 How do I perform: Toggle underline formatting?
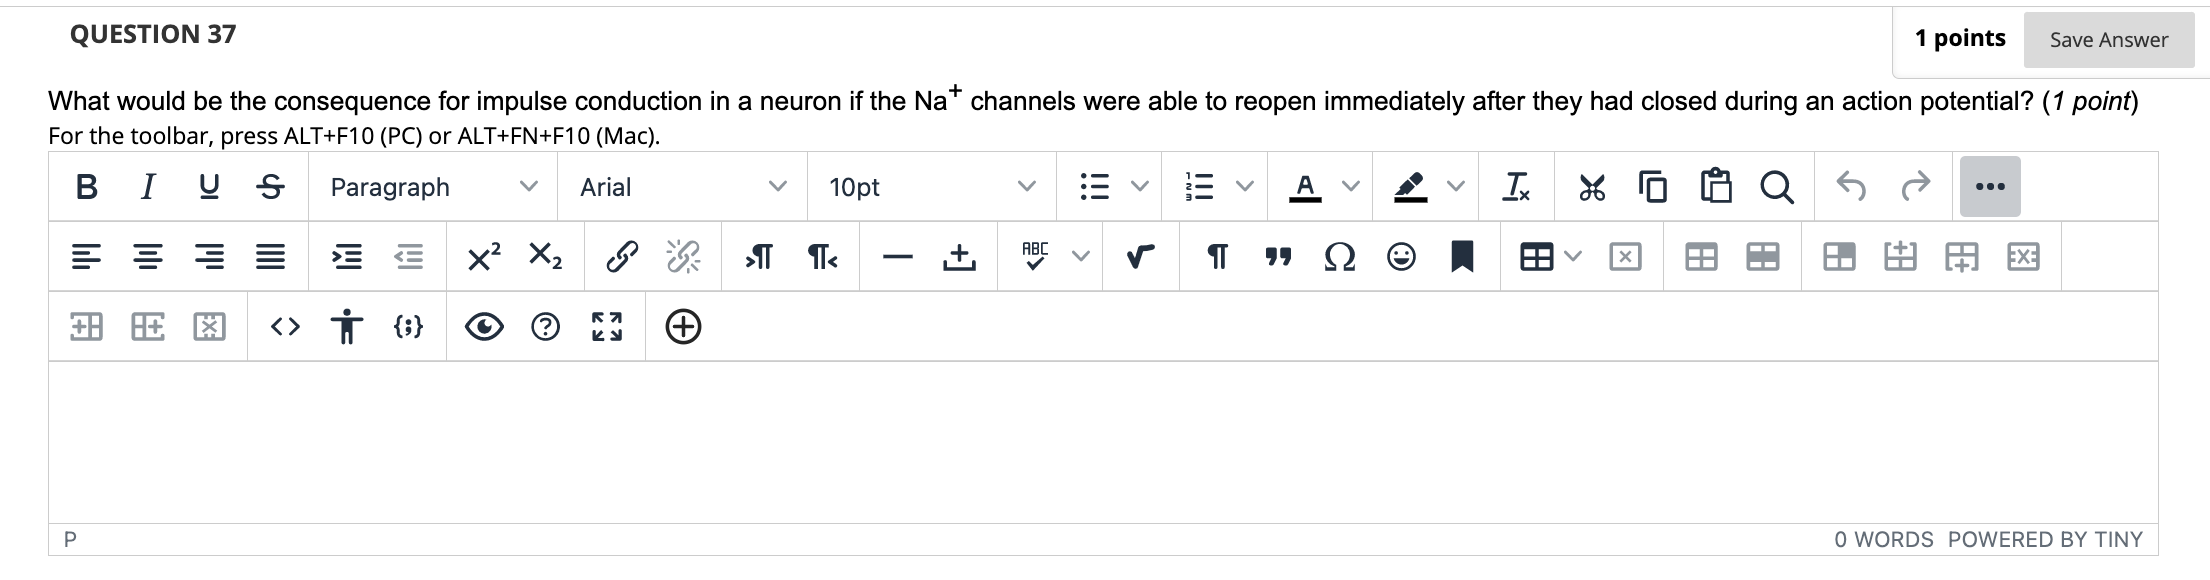(x=209, y=187)
